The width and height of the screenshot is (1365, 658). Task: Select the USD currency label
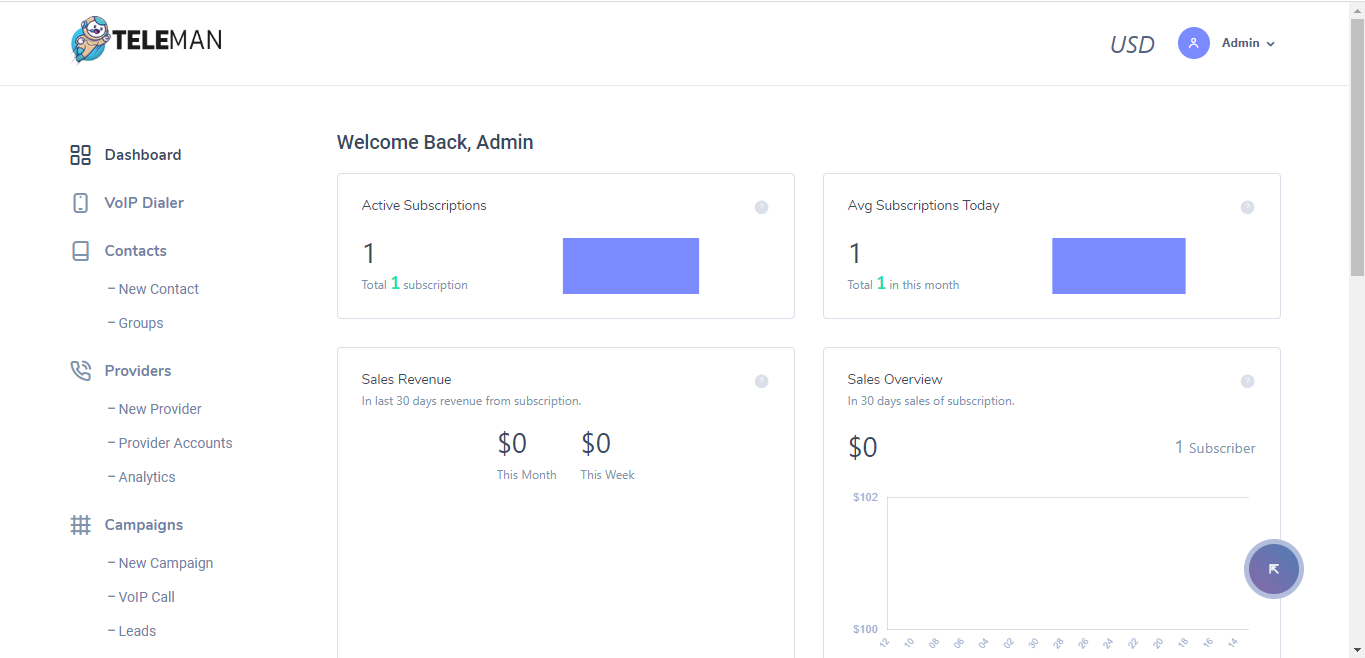1131,43
